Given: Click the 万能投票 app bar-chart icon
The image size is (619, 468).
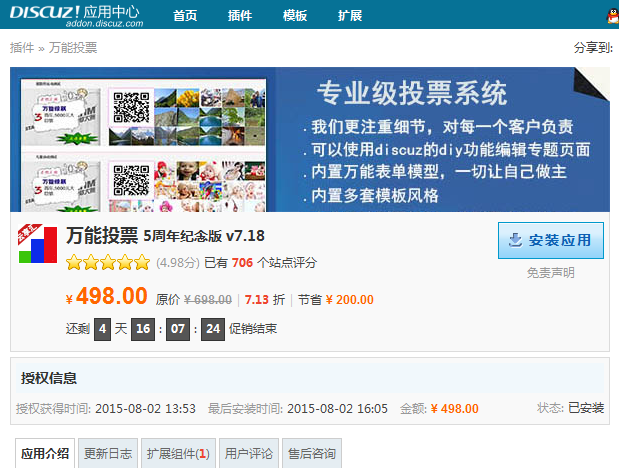Looking at the screenshot, I should 38,244.
